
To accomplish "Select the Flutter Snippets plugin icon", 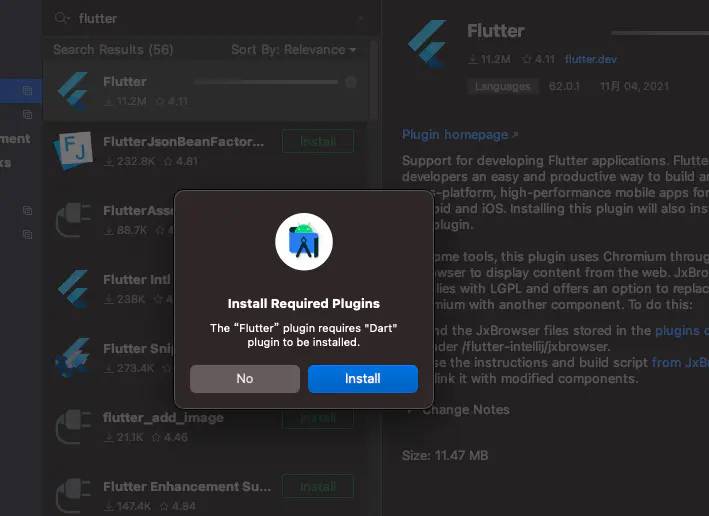I will (x=73, y=358).
